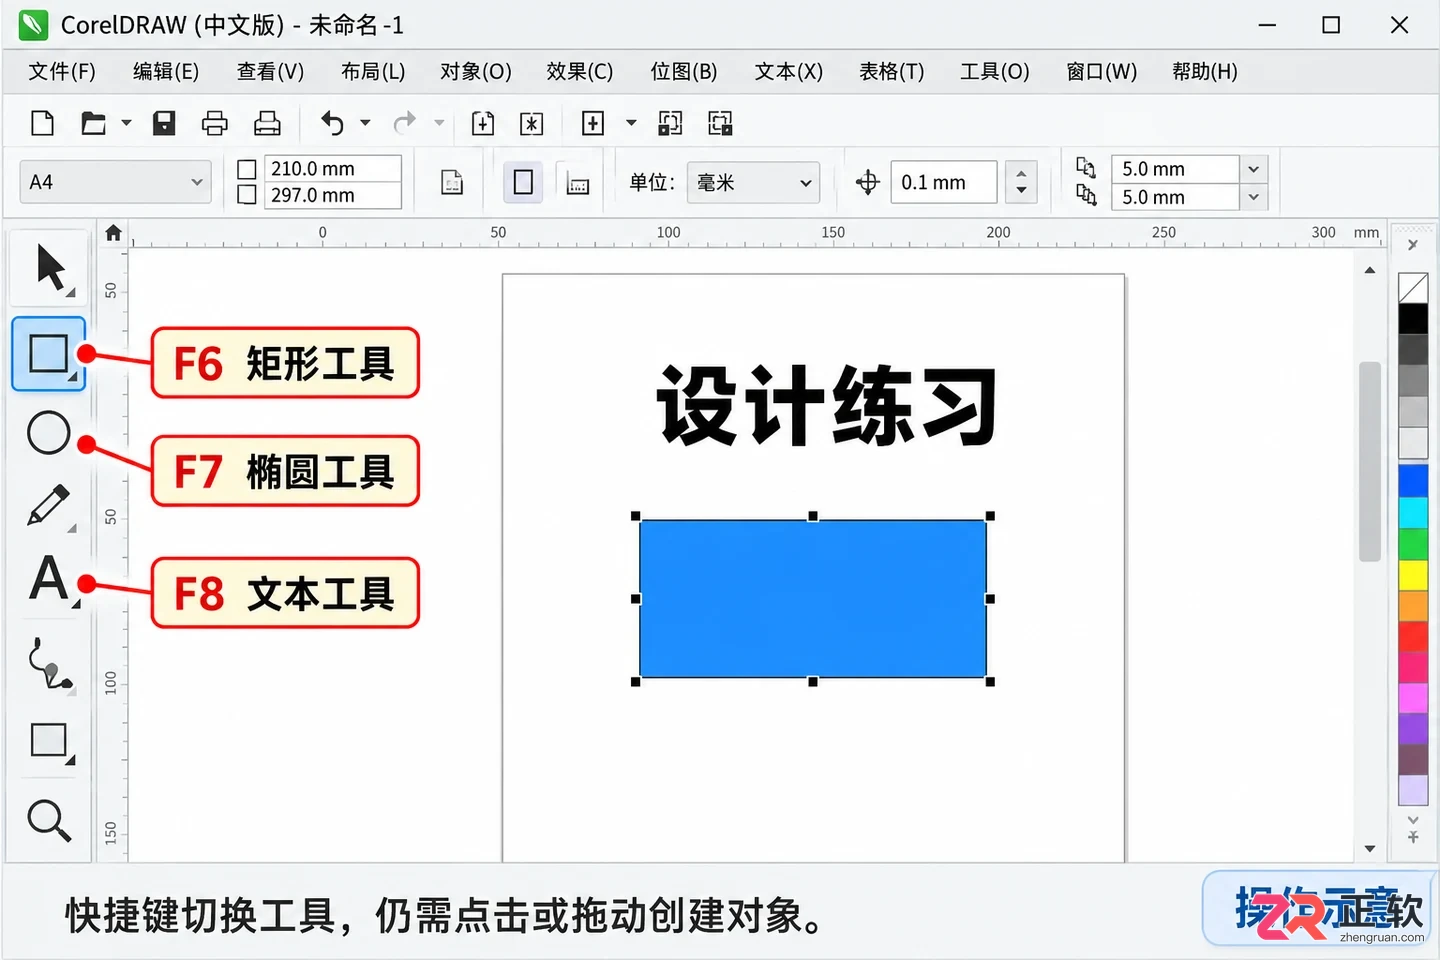Viewport: 1440px width, 960px height.
Task: Click the Redo arrow icon
Action: coord(405,123)
